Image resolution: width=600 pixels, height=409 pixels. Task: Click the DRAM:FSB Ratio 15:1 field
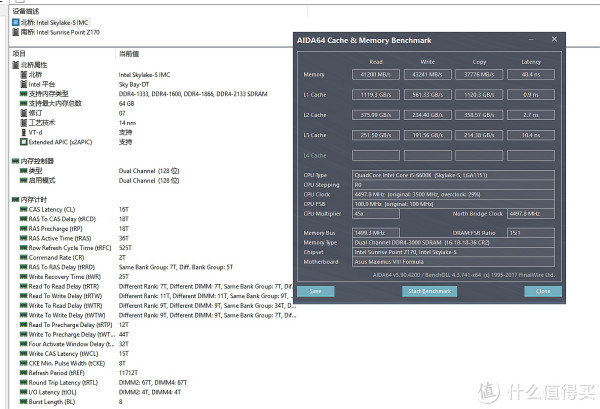(x=531, y=233)
